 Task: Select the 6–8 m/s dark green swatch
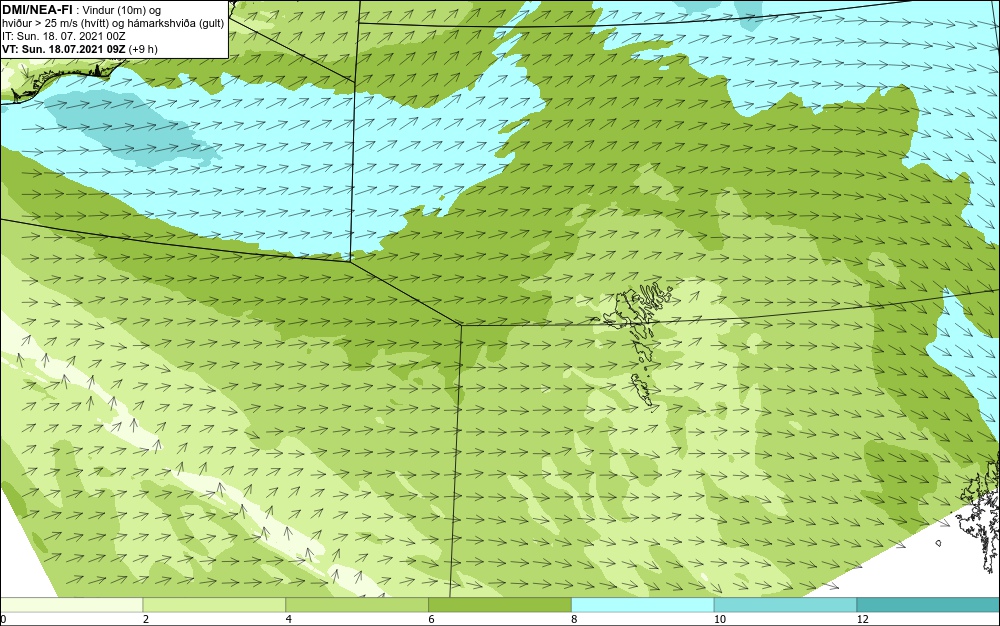click(x=500, y=605)
